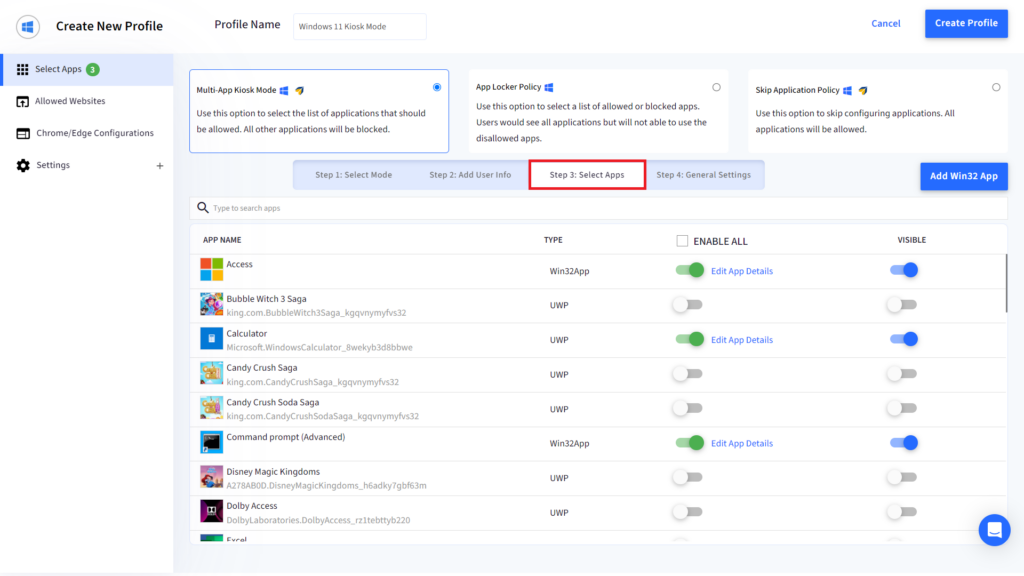
Task: Click the Cancel link
Action: tap(886, 24)
